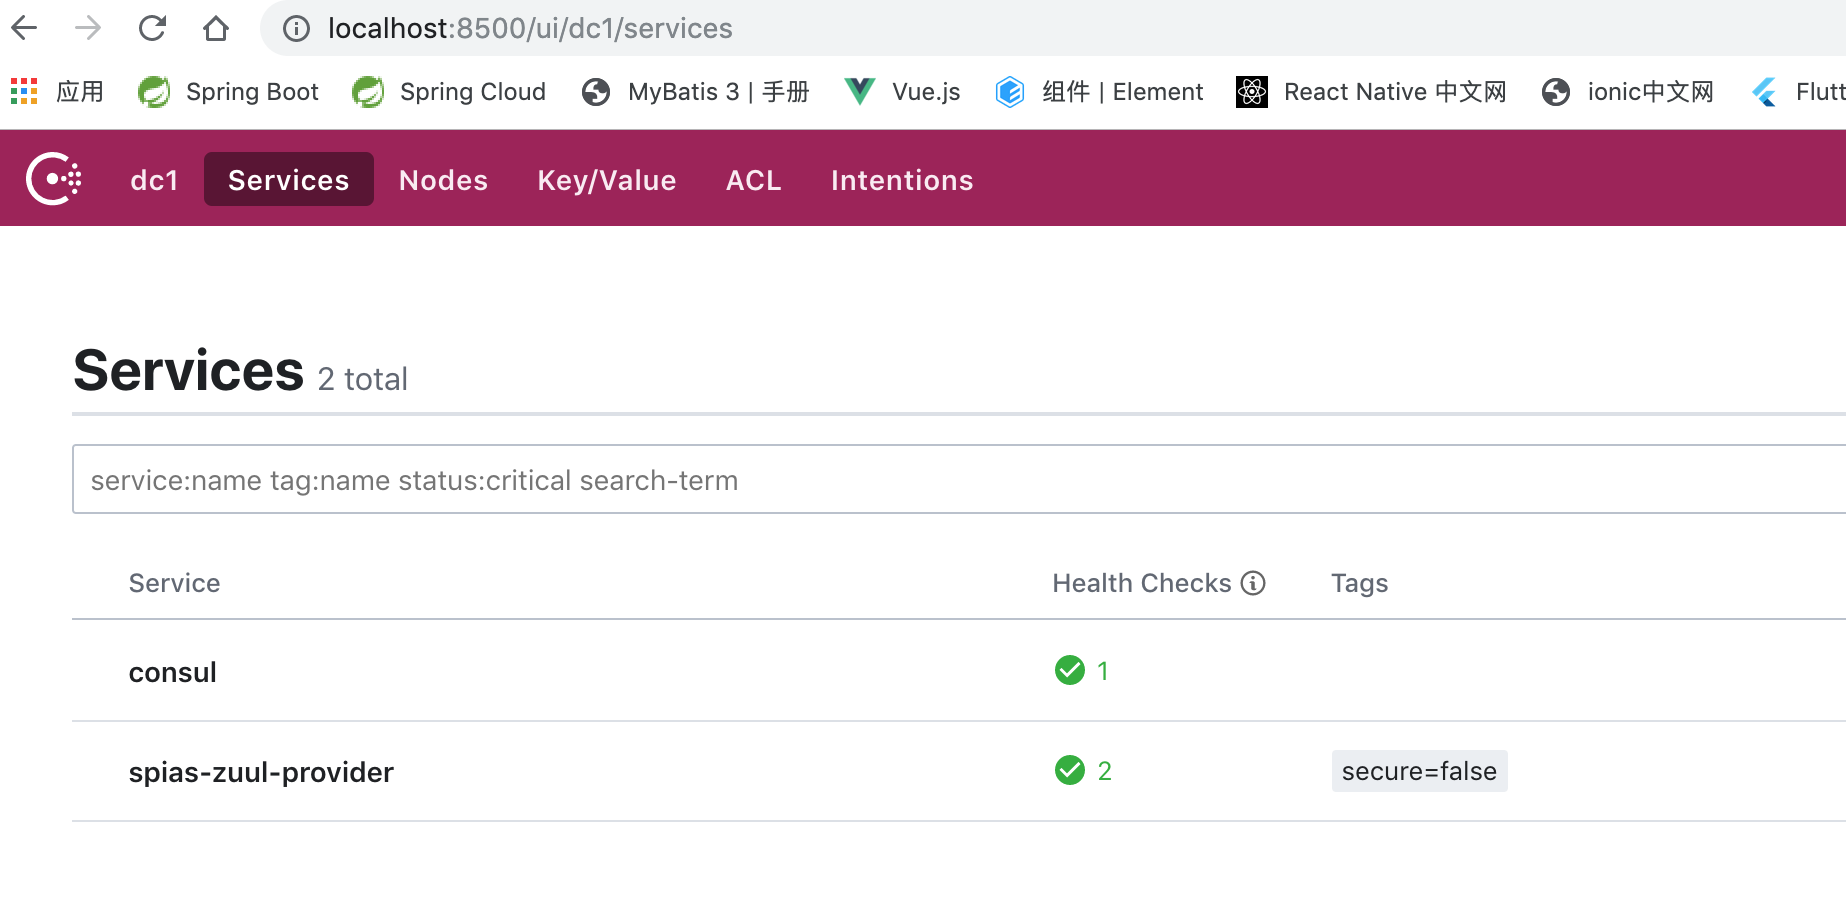Screen dimensions: 1846x906
Task: Focus the services search filter field
Action: click(x=958, y=479)
